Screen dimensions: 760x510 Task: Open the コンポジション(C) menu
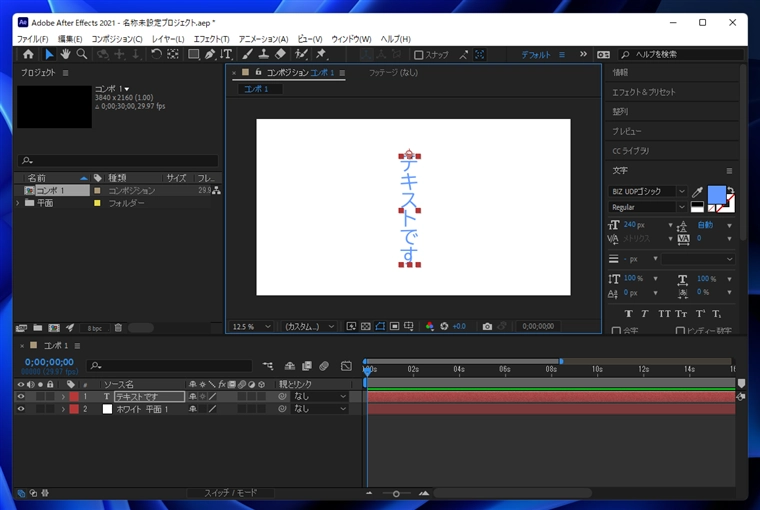pyautogui.click(x=117, y=39)
